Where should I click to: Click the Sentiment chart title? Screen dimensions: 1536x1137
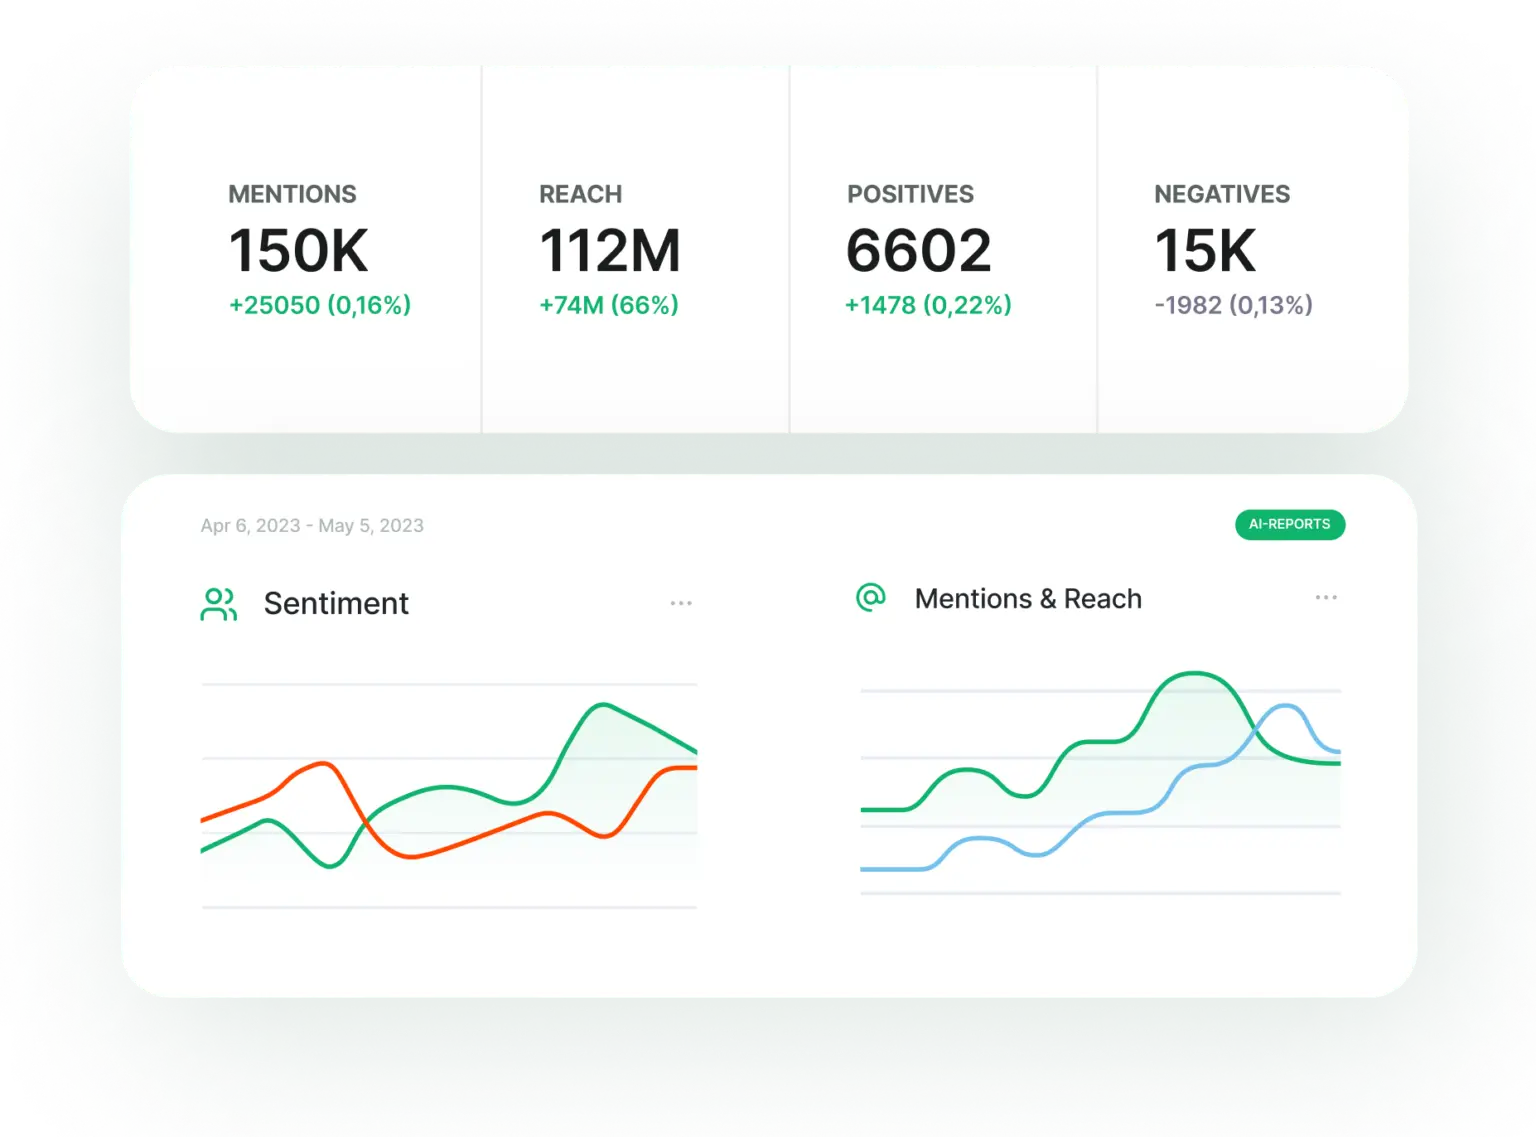[x=336, y=603]
